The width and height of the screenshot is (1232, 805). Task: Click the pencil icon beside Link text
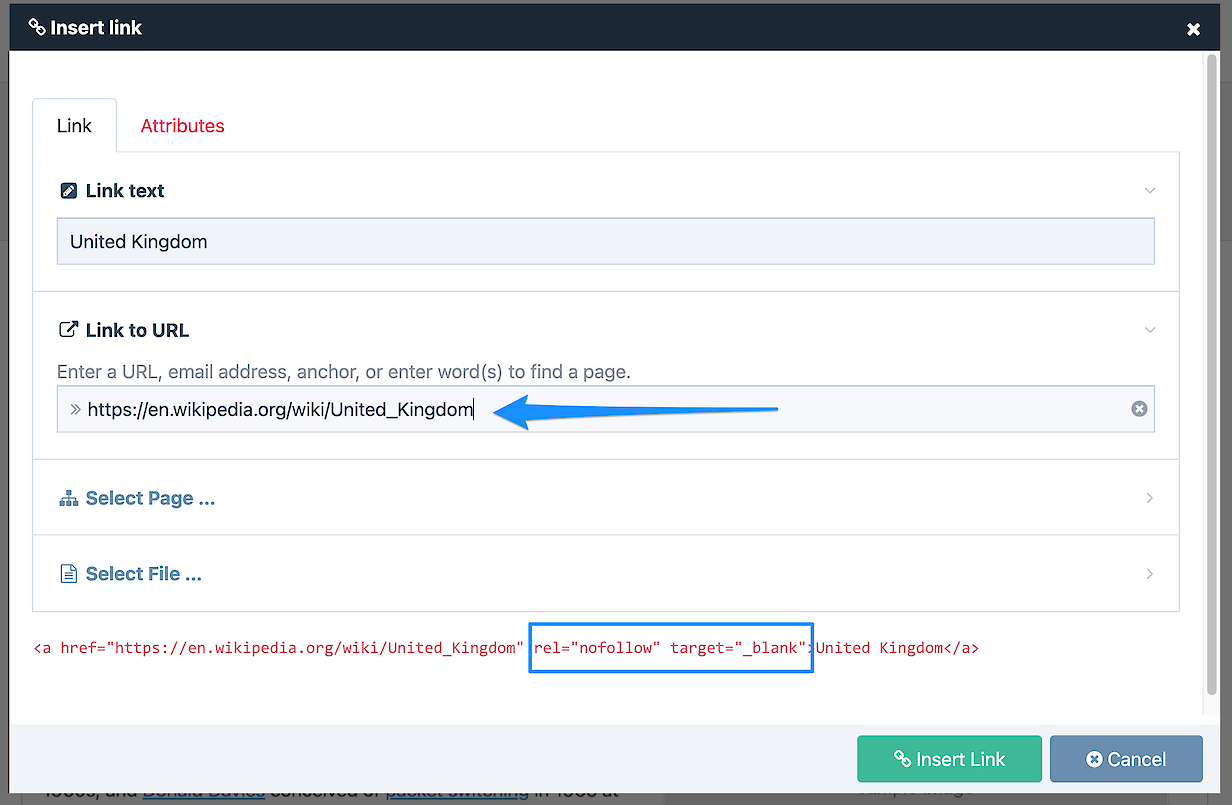(x=69, y=190)
